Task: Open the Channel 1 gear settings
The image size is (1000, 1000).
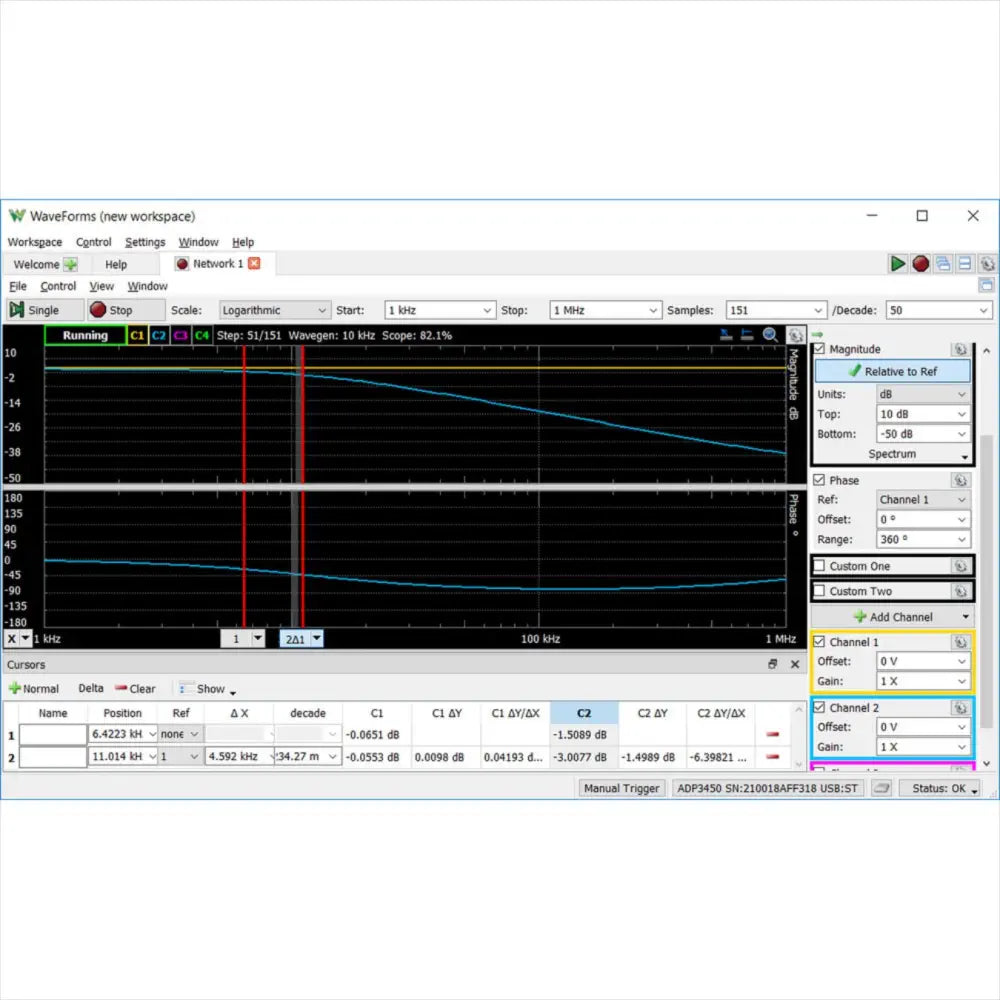Action: (x=959, y=642)
